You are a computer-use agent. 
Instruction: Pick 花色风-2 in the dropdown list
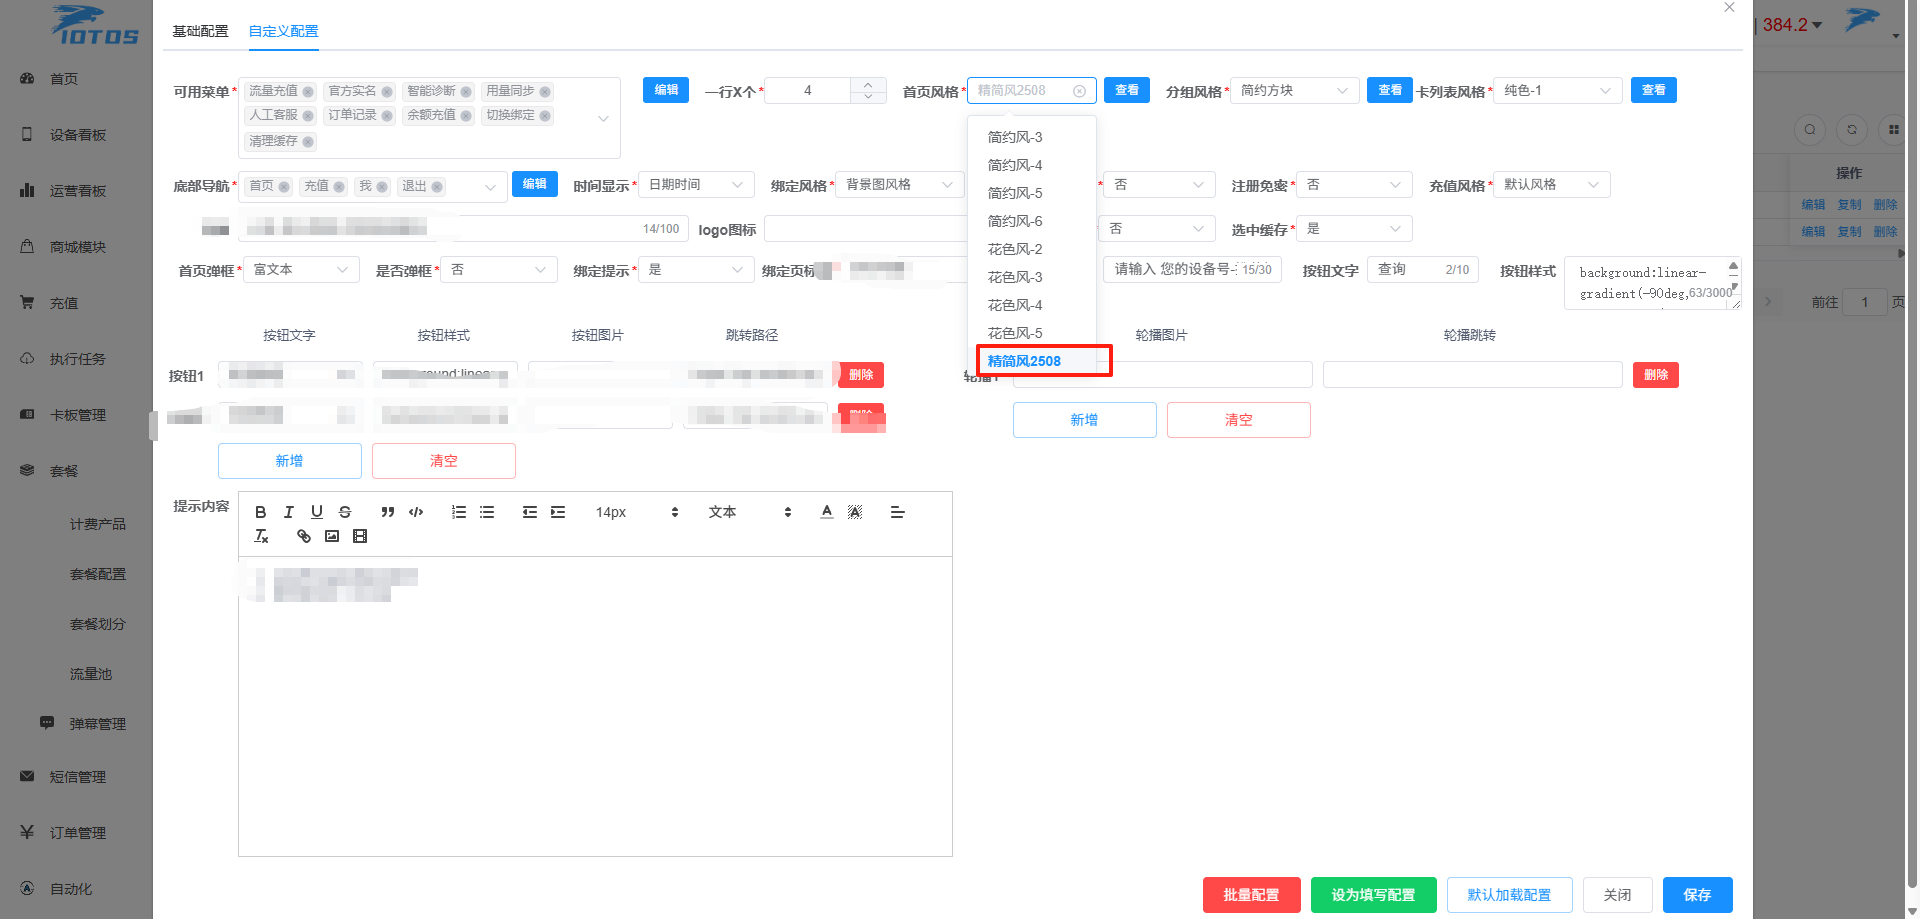(x=1032, y=249)
